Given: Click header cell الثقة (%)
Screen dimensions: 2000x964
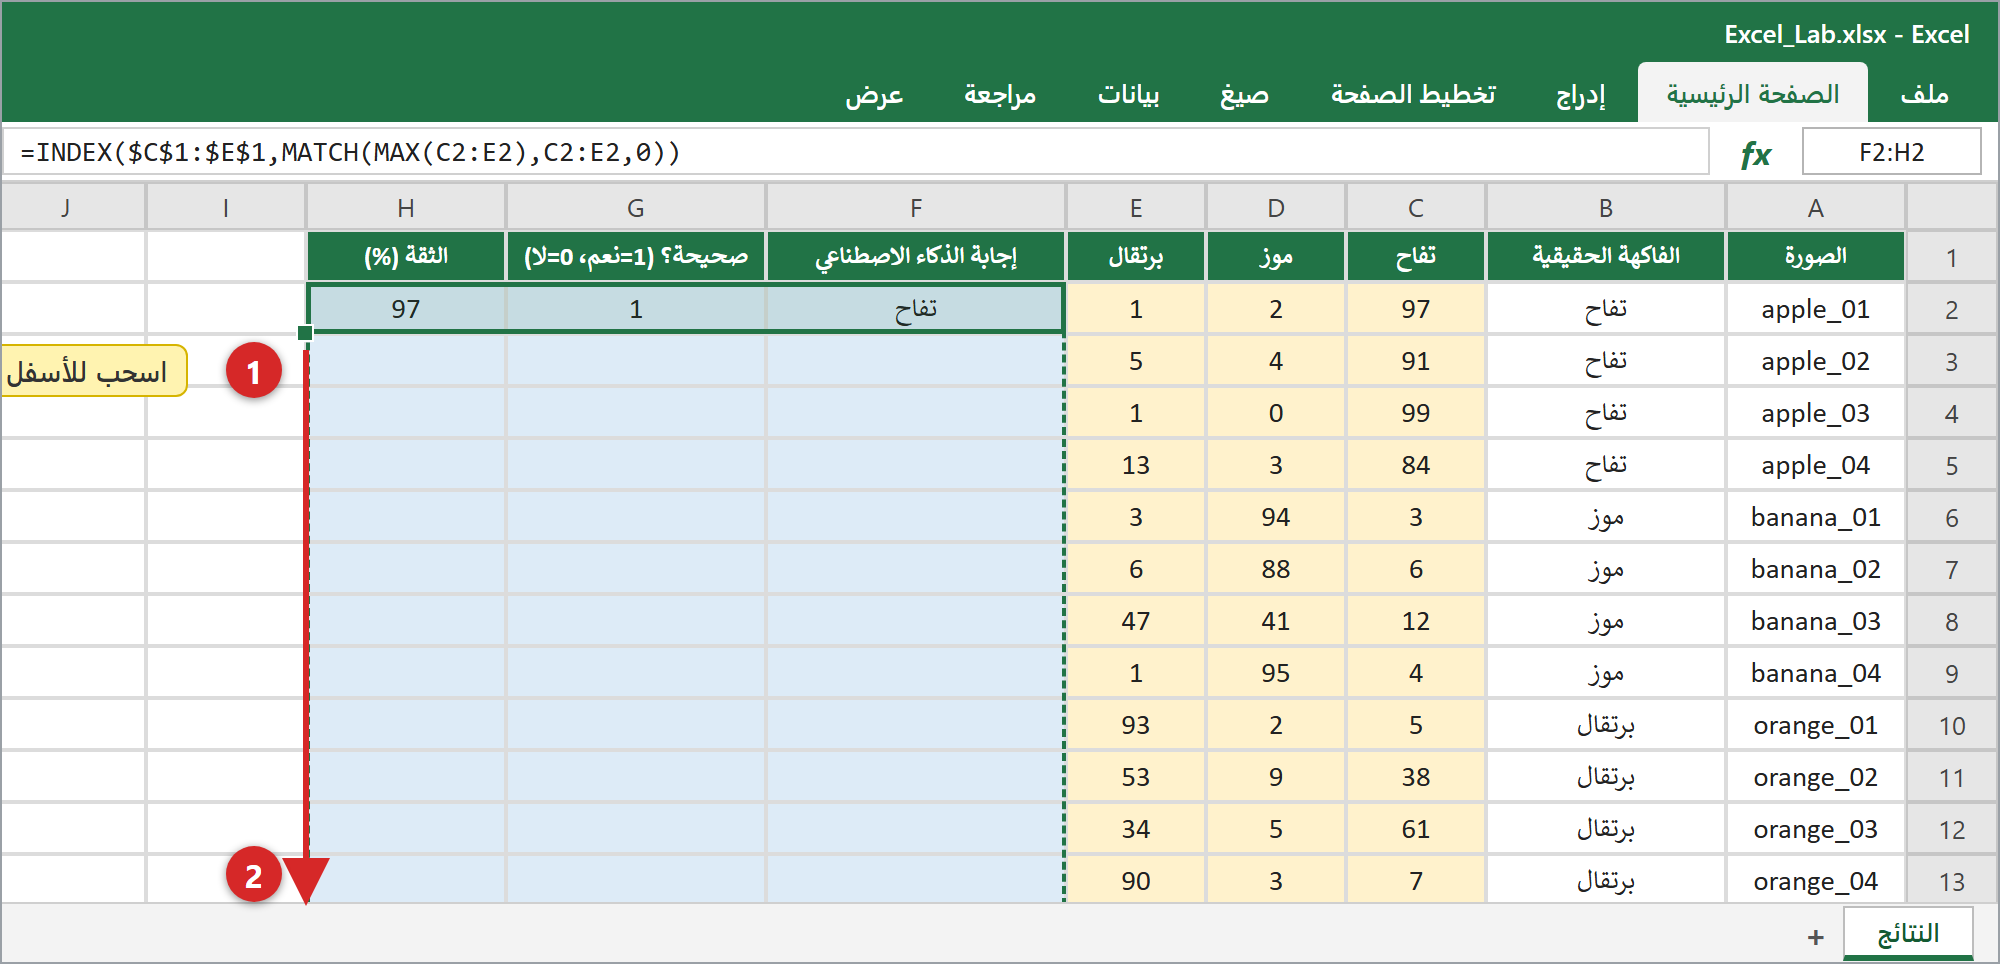Looking at the screenshot, I should tap(406, 256).
